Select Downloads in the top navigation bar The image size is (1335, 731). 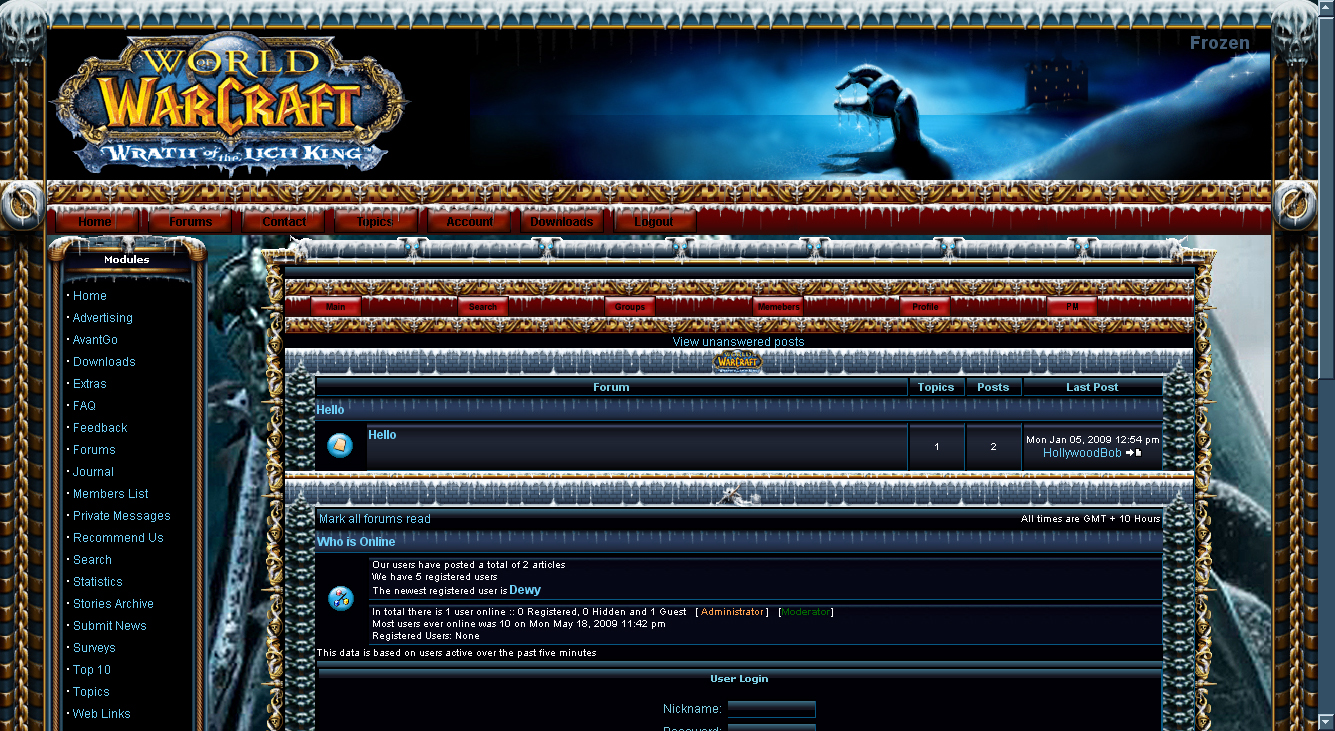pyautogui.click(x=561, y=222)
